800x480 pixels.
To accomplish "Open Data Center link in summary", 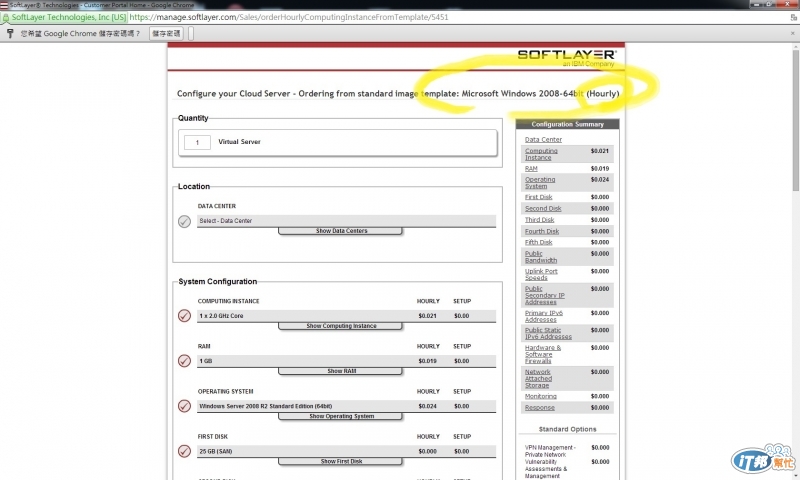I will click(543, 140).
